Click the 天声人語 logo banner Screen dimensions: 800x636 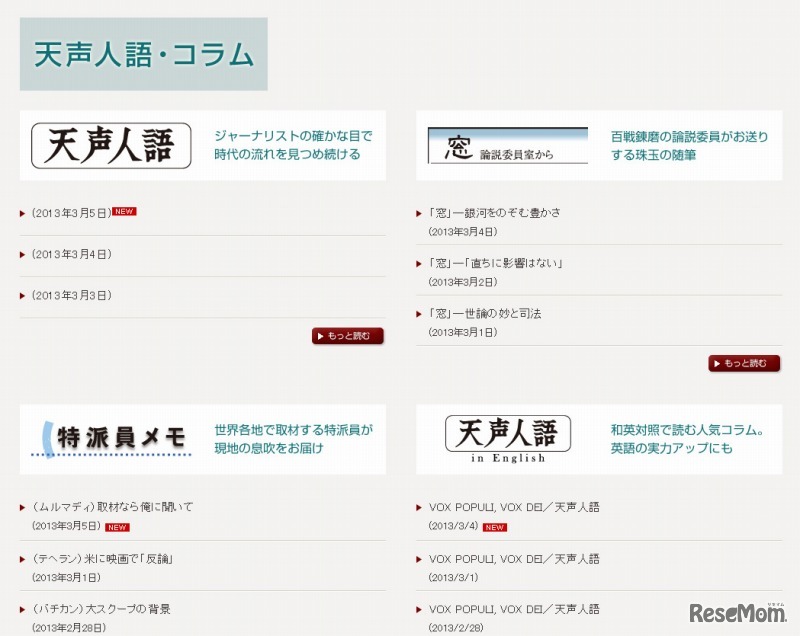pyautogui.click(x=110, y=144)
